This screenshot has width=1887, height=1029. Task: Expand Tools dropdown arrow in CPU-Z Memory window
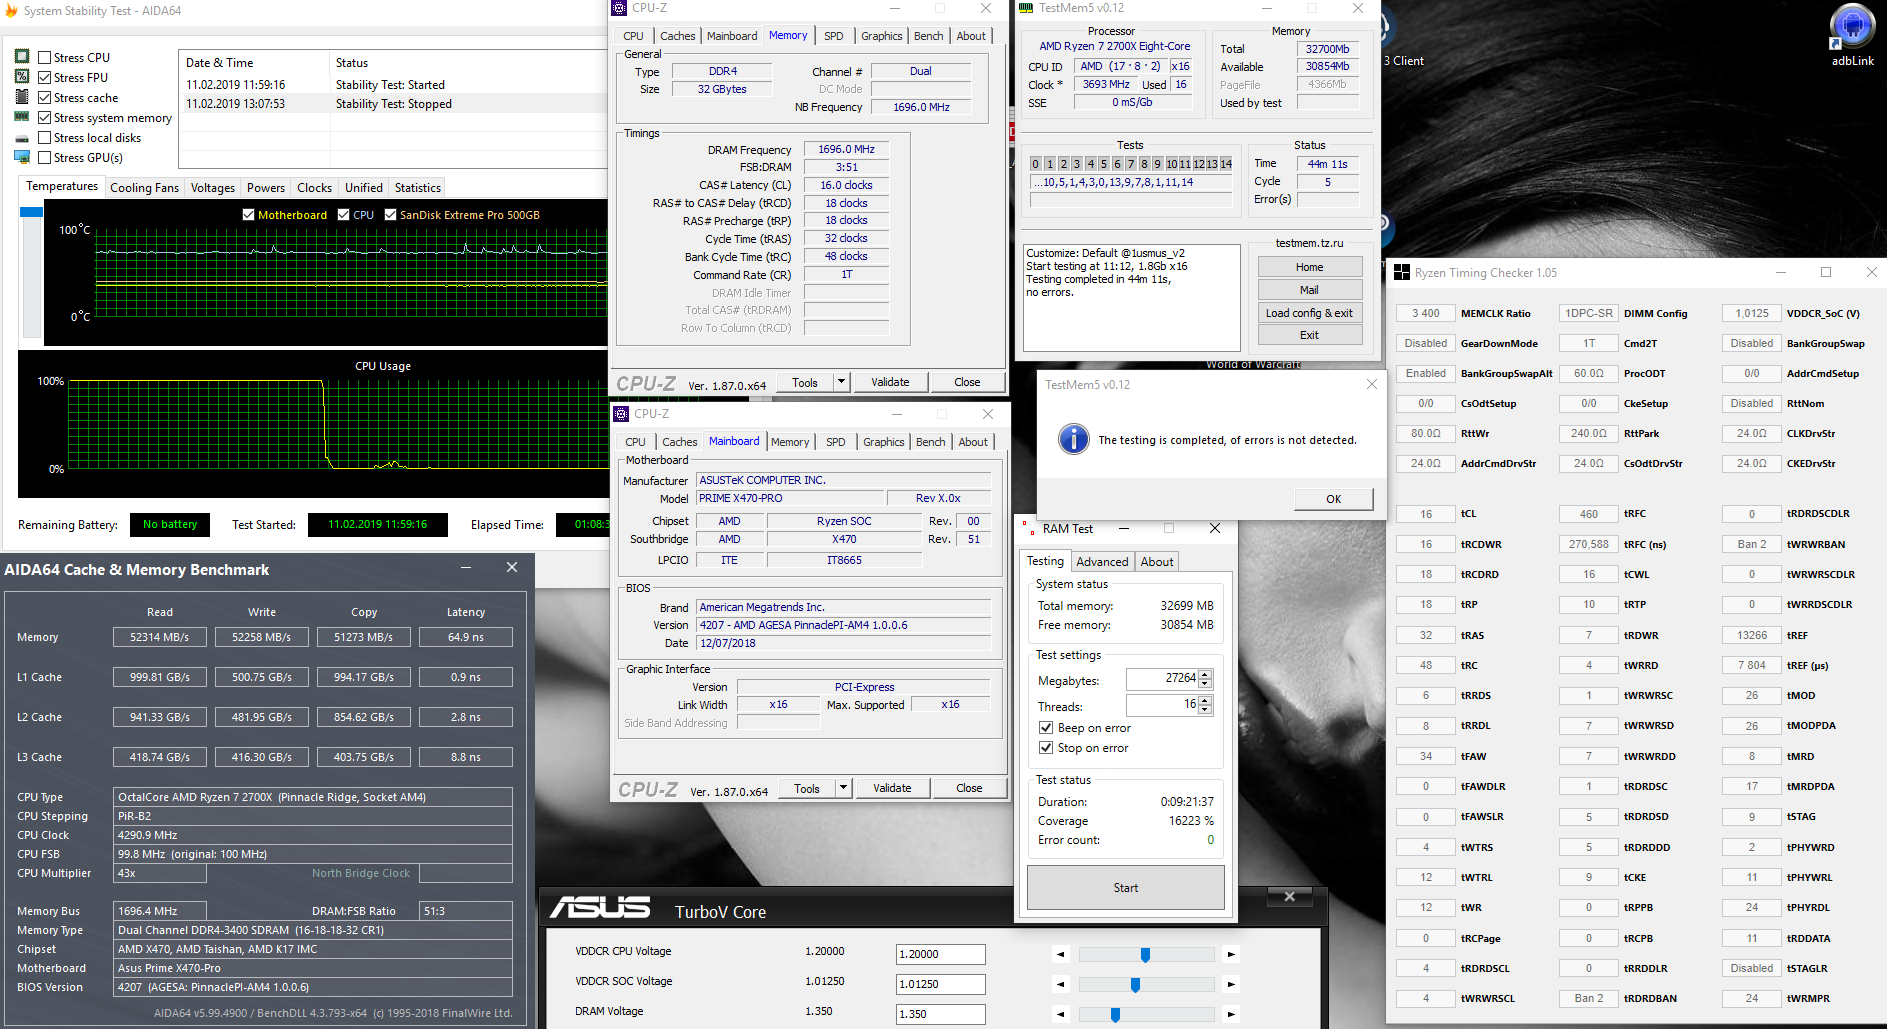click(841, 382)
